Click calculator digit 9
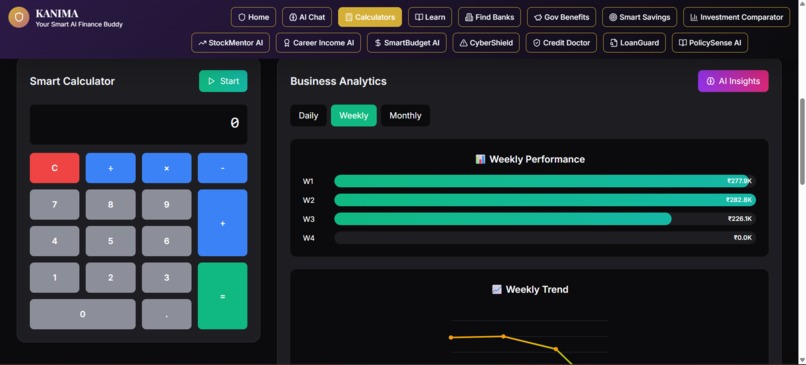This screenshot has width=806, height=365. (x=167, y=205)
